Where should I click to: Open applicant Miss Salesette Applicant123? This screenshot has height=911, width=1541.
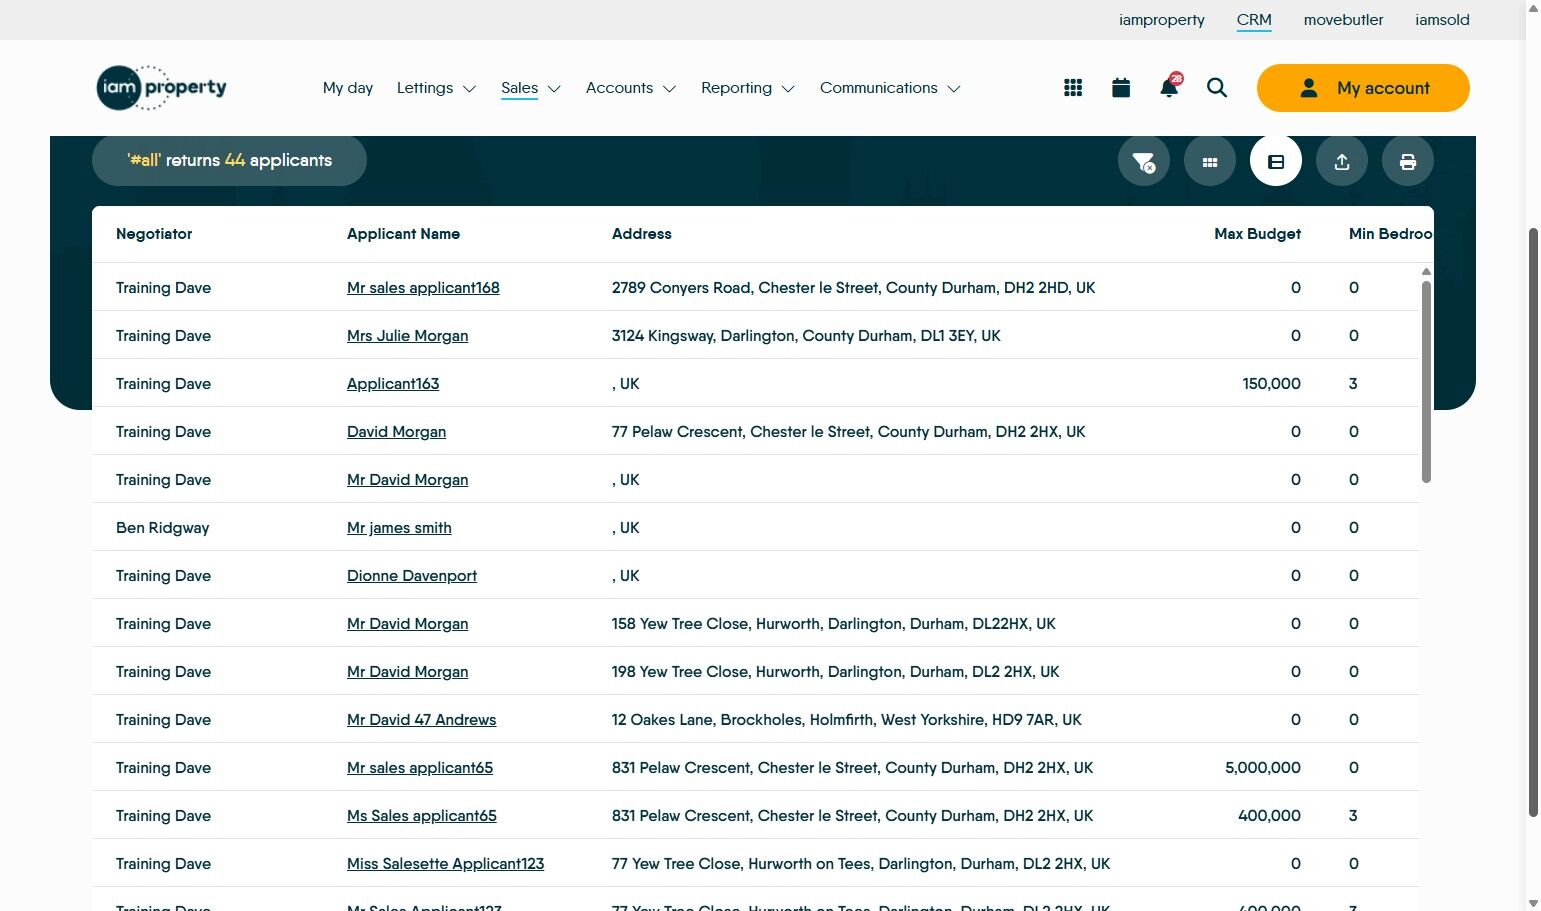click(445, 864)
